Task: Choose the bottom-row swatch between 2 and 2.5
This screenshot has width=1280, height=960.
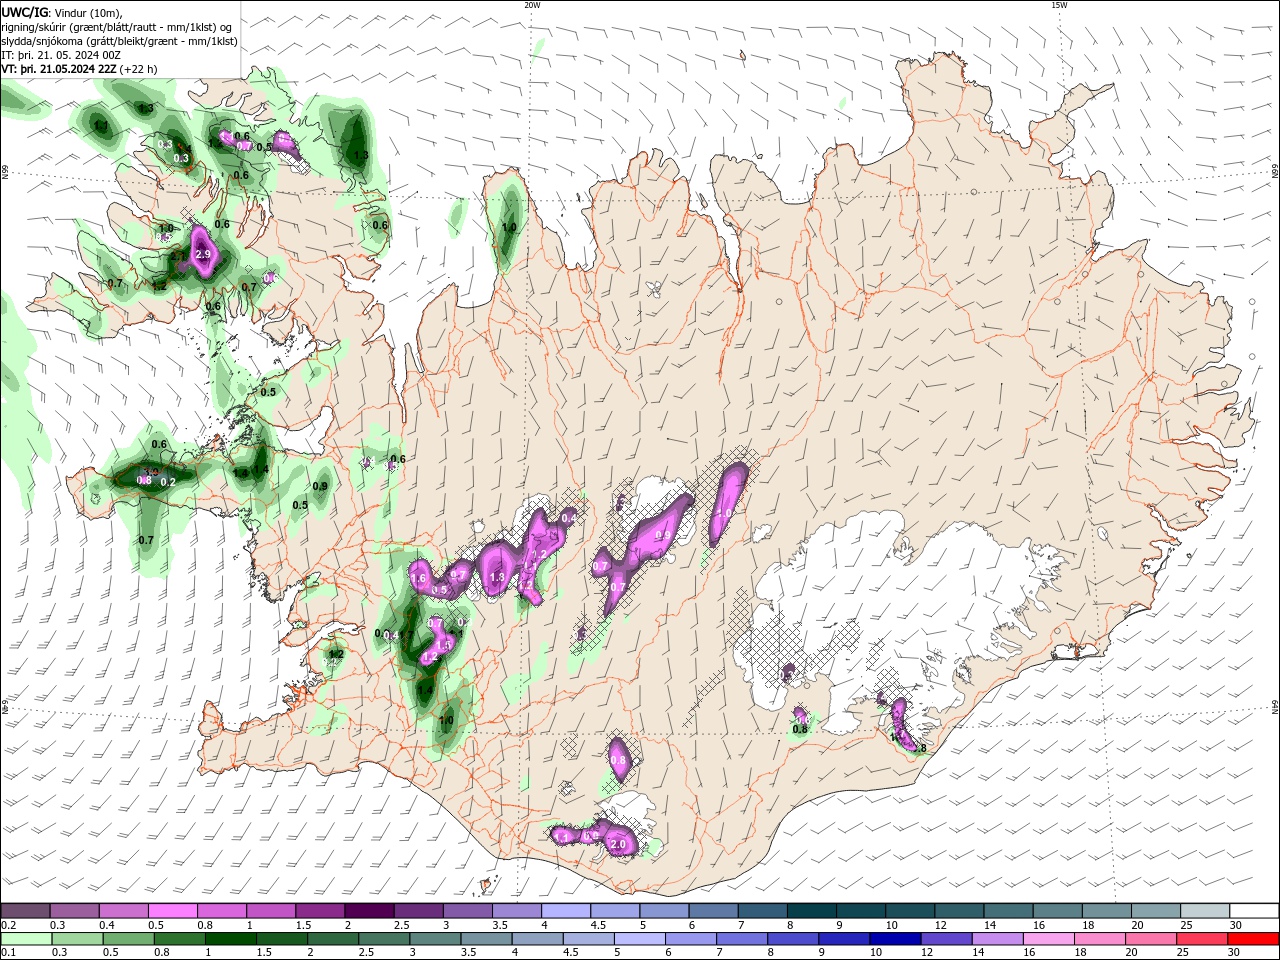Action: (332, 939)
